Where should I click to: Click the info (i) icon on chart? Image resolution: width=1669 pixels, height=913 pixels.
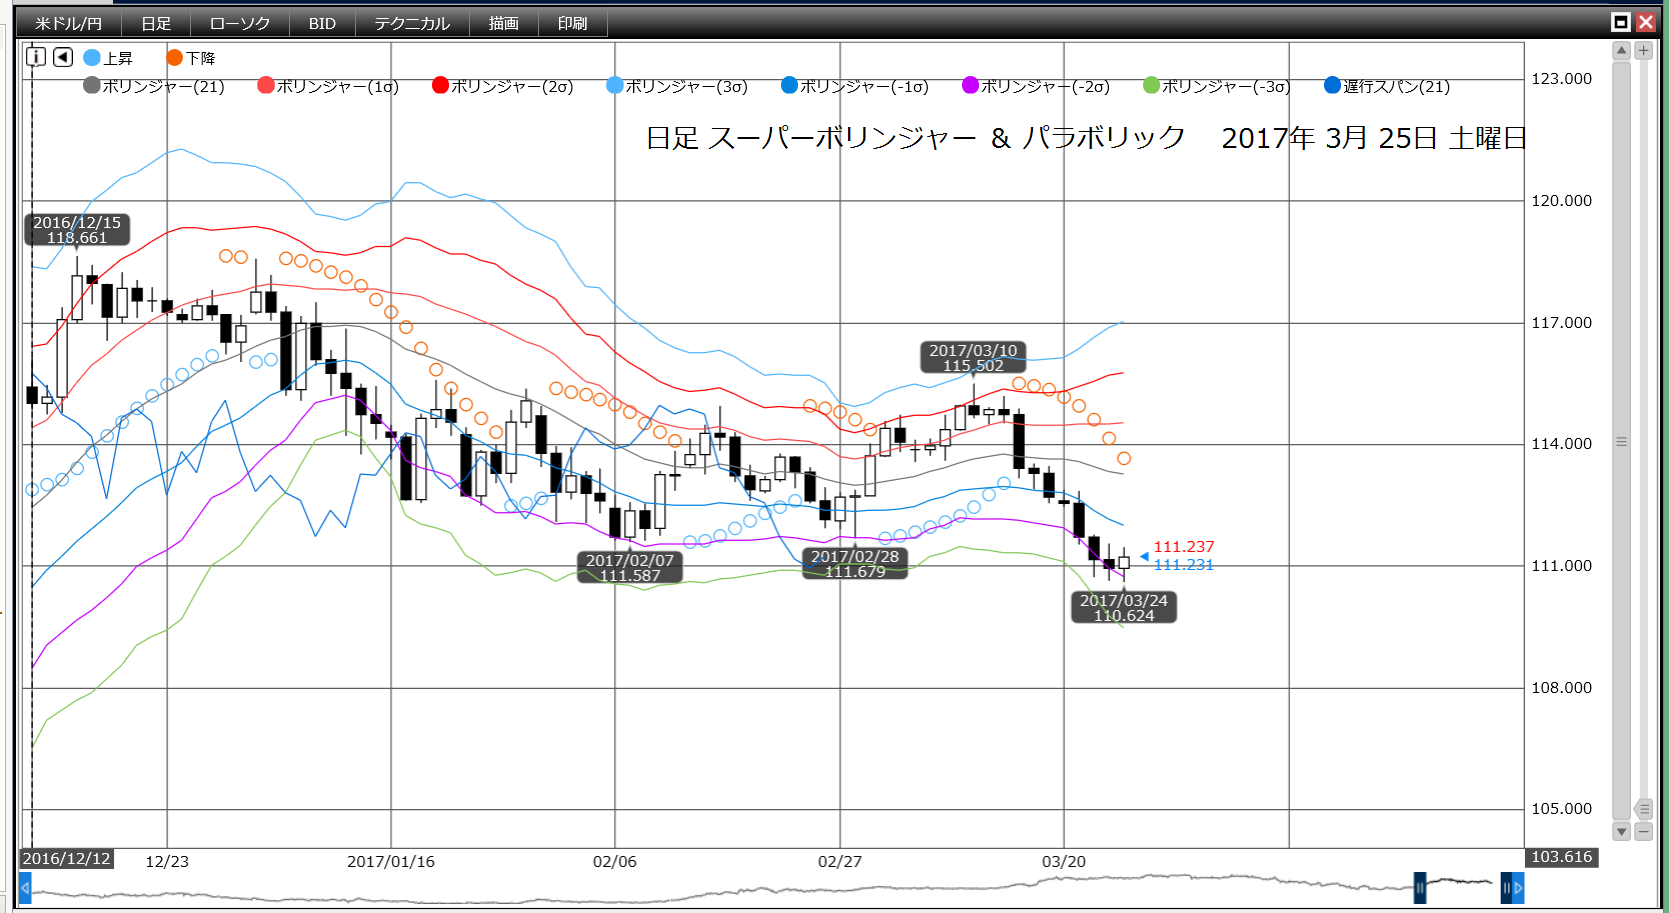[36, 57]
